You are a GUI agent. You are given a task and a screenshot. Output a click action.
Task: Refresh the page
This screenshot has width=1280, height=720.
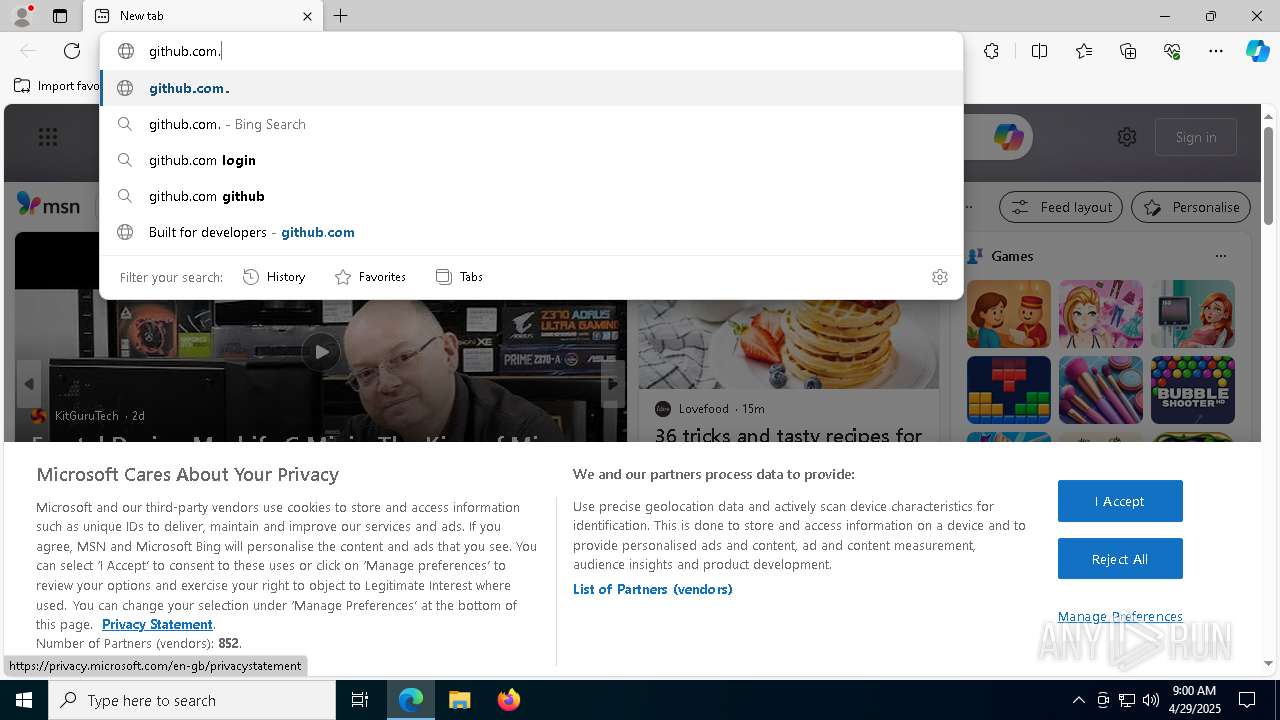tap(72, 51)
